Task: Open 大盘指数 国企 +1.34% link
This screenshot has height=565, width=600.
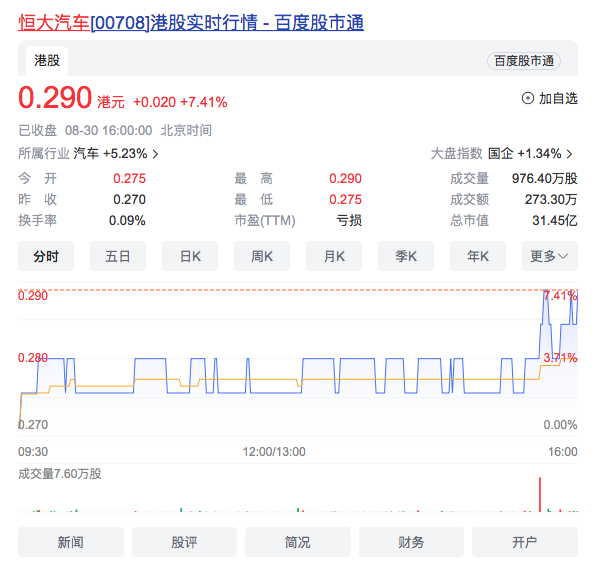Action: coord(502,154)
